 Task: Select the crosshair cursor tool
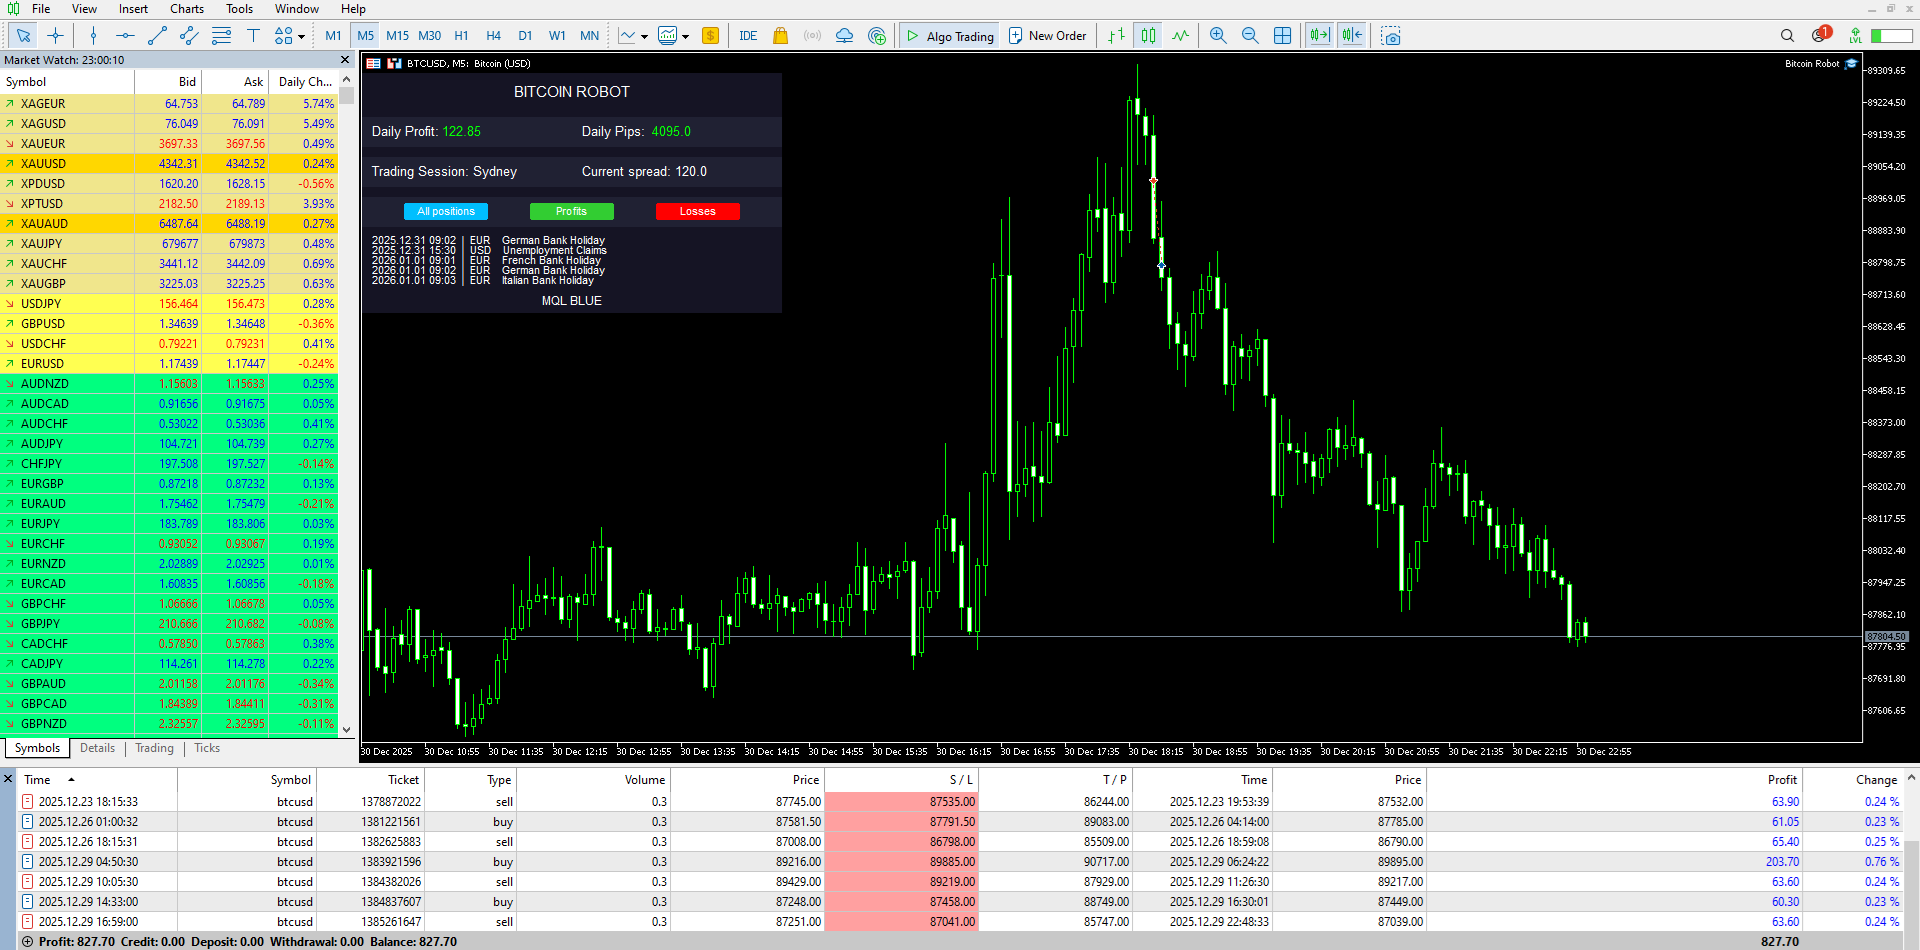(55, 36)
